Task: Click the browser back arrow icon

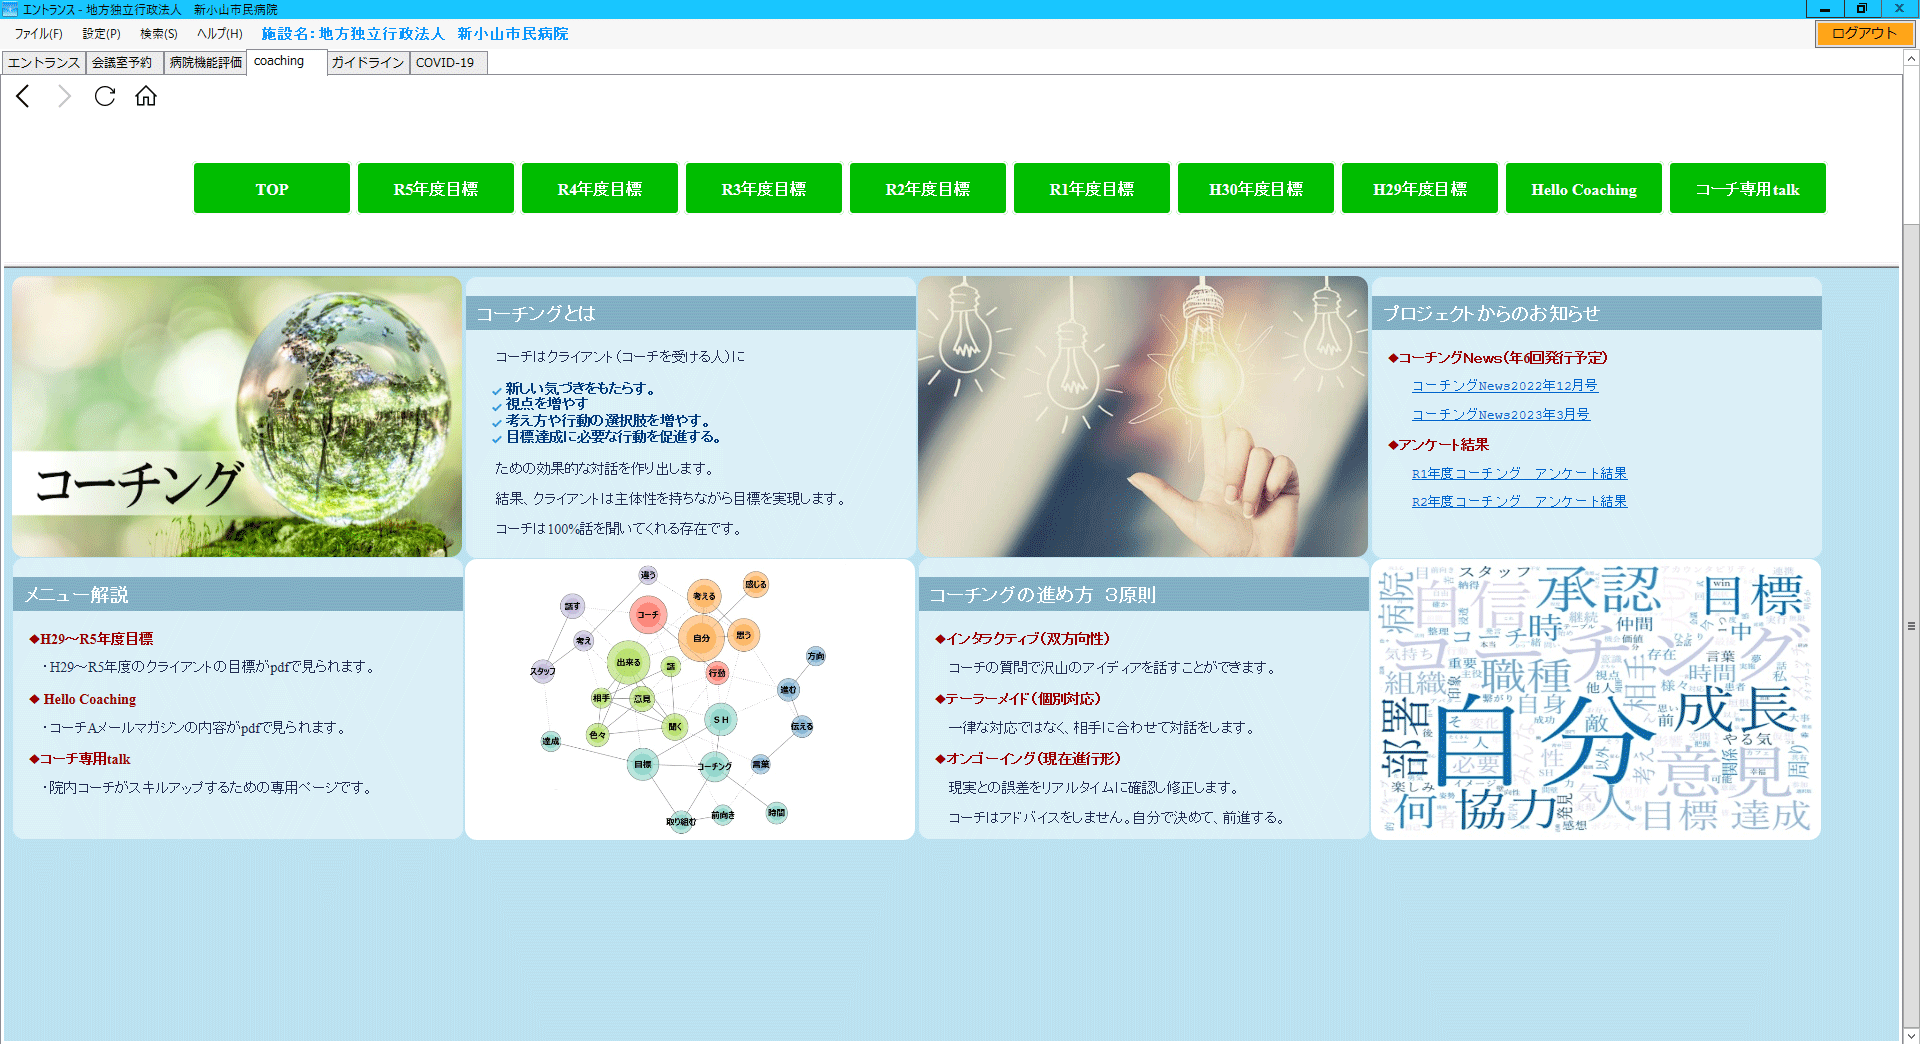Action: (x=23, y=96)
